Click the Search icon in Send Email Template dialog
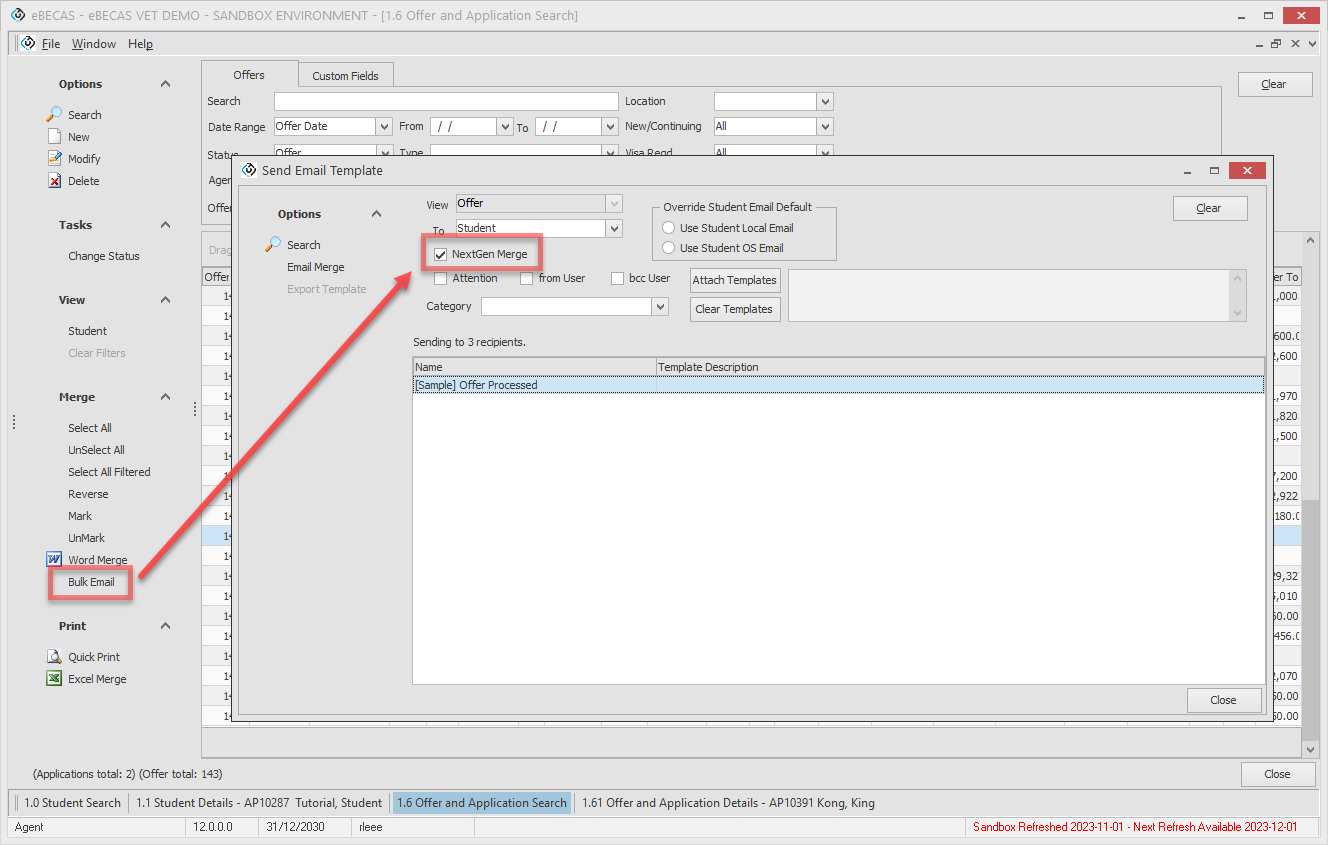Screen dimensions: 1328x845 pyautogui.click(x=273, y=245)
